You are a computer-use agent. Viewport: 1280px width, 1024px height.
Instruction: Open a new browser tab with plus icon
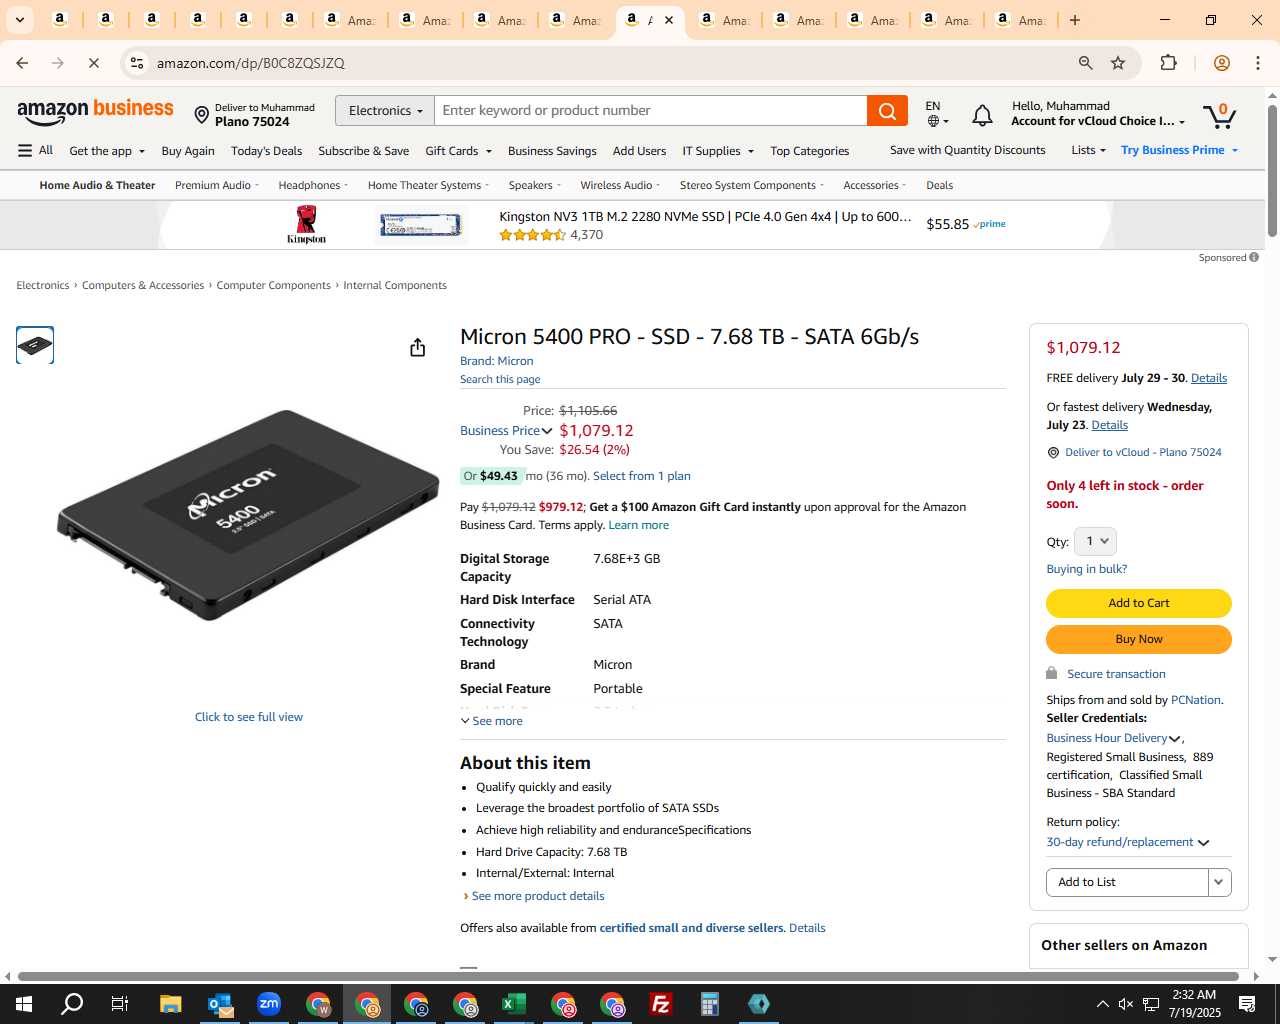pyautogui.click(x=1075, y=20)
